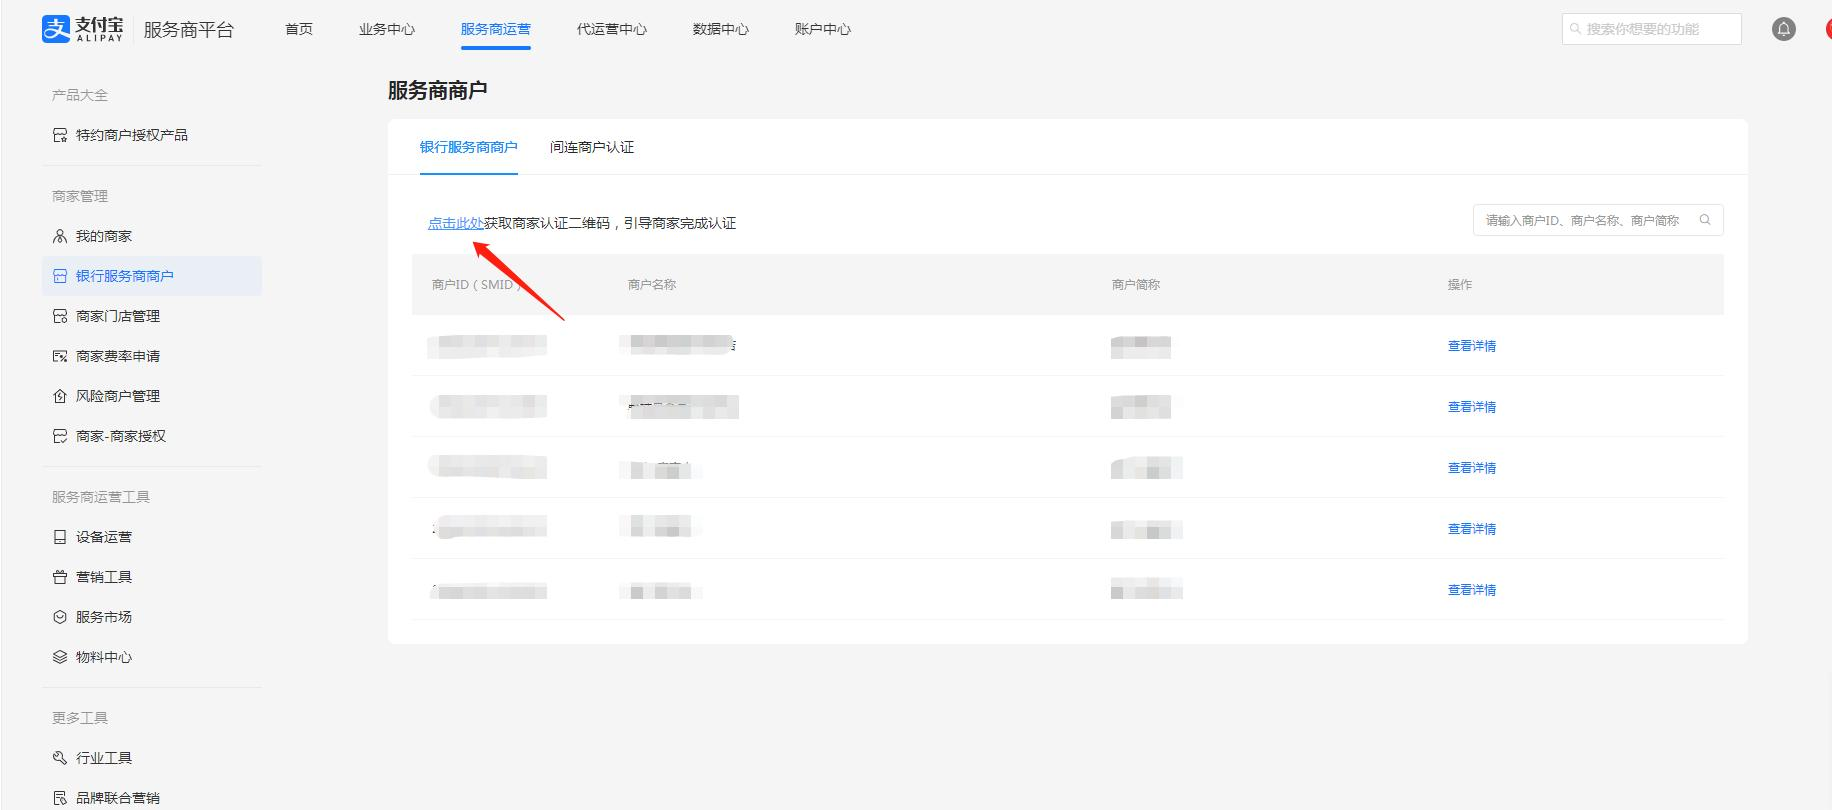Click the 物料中心 layers icon
The width and height of the screenshot is (1832, 810).
pyautogui.click(x=60, y=657)
